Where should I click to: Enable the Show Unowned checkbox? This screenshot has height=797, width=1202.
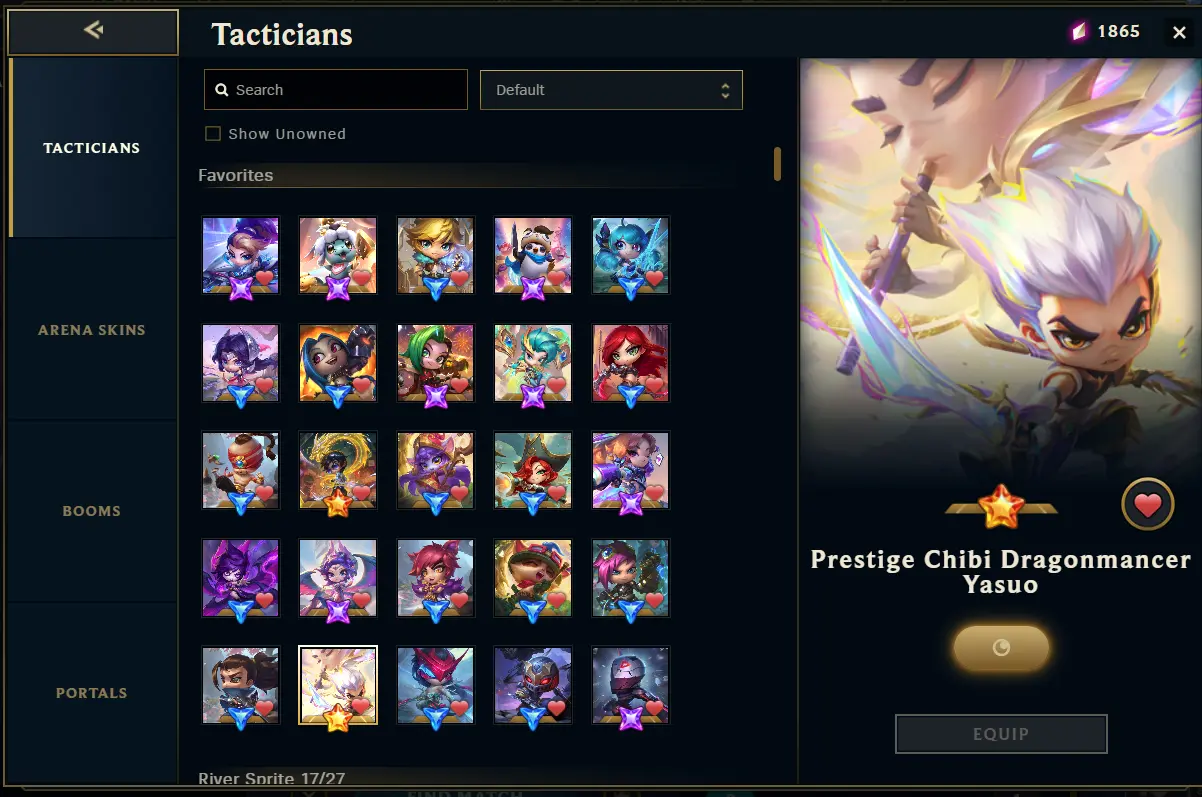tap(213, 134)
